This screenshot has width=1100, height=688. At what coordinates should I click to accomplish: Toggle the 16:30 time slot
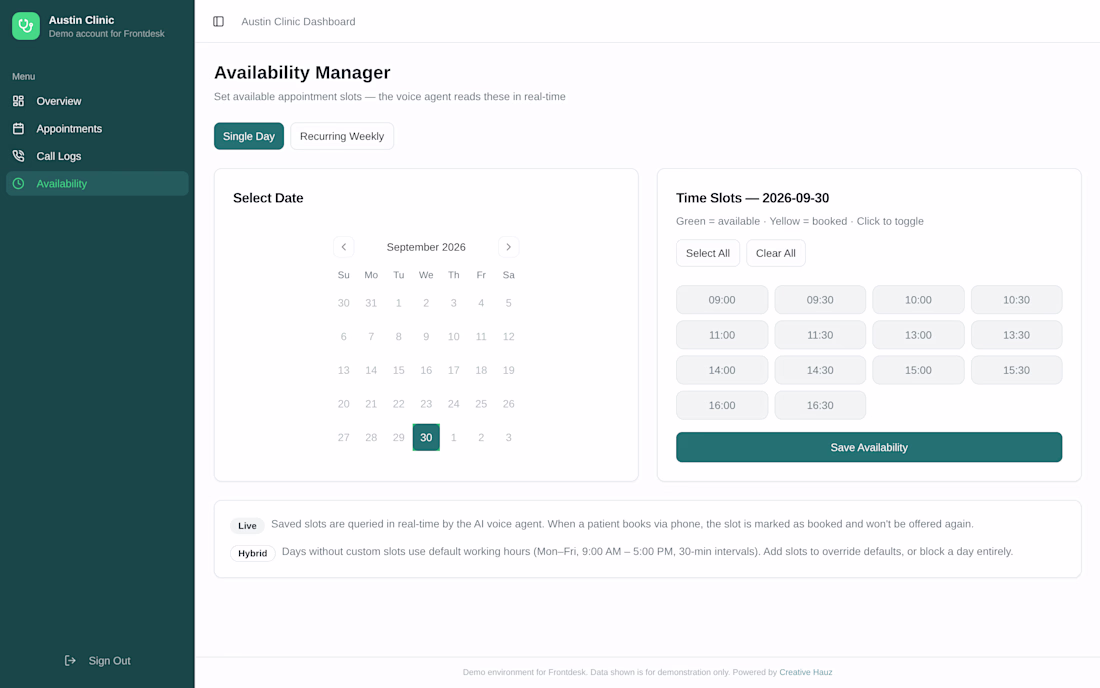point(820,405)
